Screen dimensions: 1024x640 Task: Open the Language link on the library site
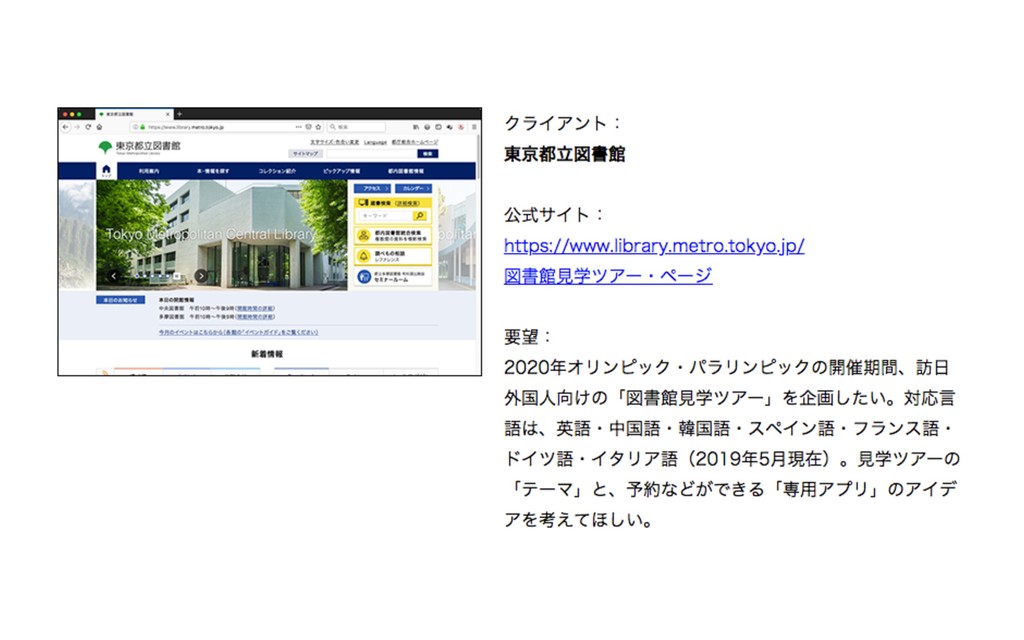point(376,142)
